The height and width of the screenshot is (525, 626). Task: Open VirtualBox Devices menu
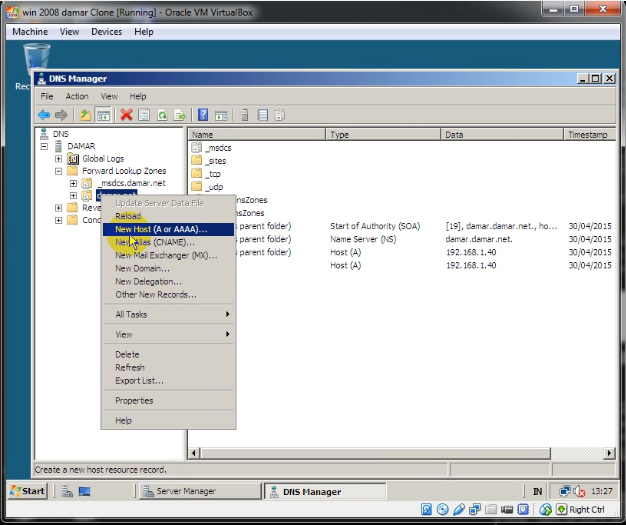106,32
